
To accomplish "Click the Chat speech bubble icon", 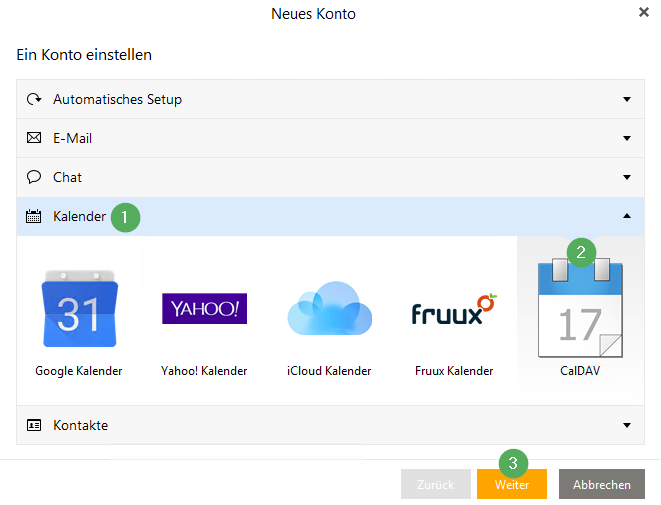I will [34, 177].
